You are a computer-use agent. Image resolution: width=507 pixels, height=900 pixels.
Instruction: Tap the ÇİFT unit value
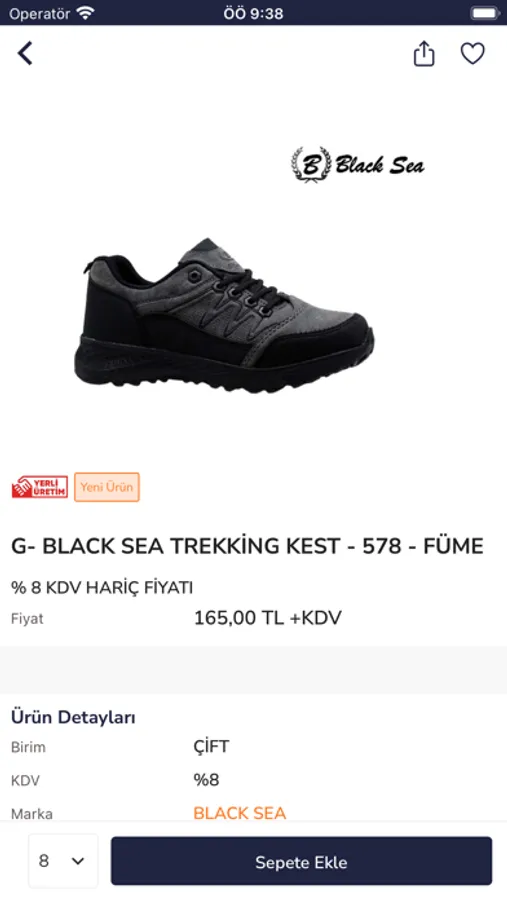[211, 746]
